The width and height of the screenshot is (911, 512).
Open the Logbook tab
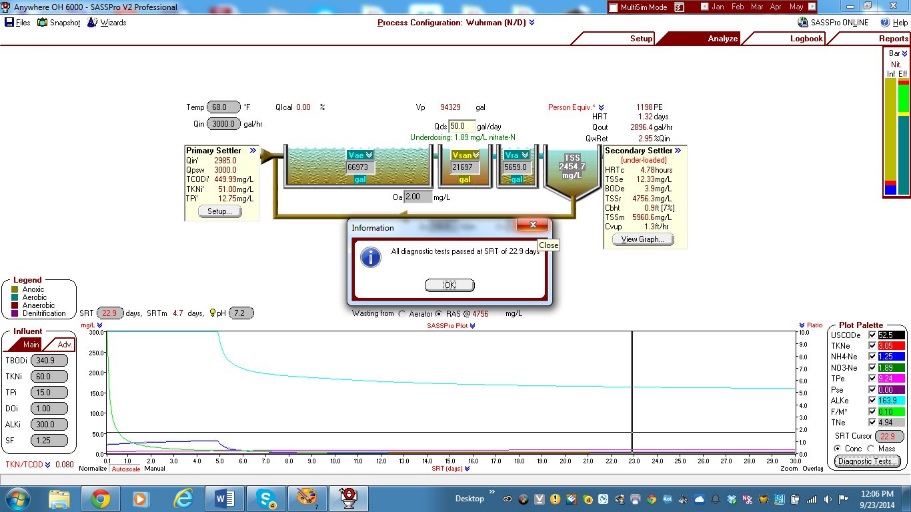[x=806, y=39]
